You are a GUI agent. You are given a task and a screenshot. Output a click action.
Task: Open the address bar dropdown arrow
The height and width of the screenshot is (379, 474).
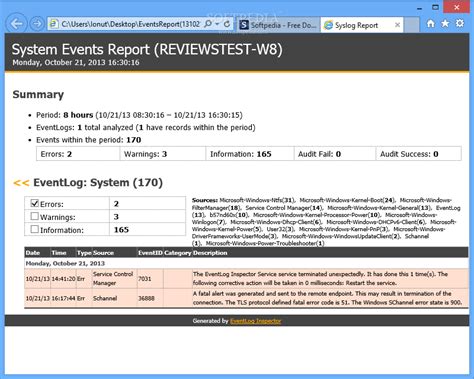[217, 24]
